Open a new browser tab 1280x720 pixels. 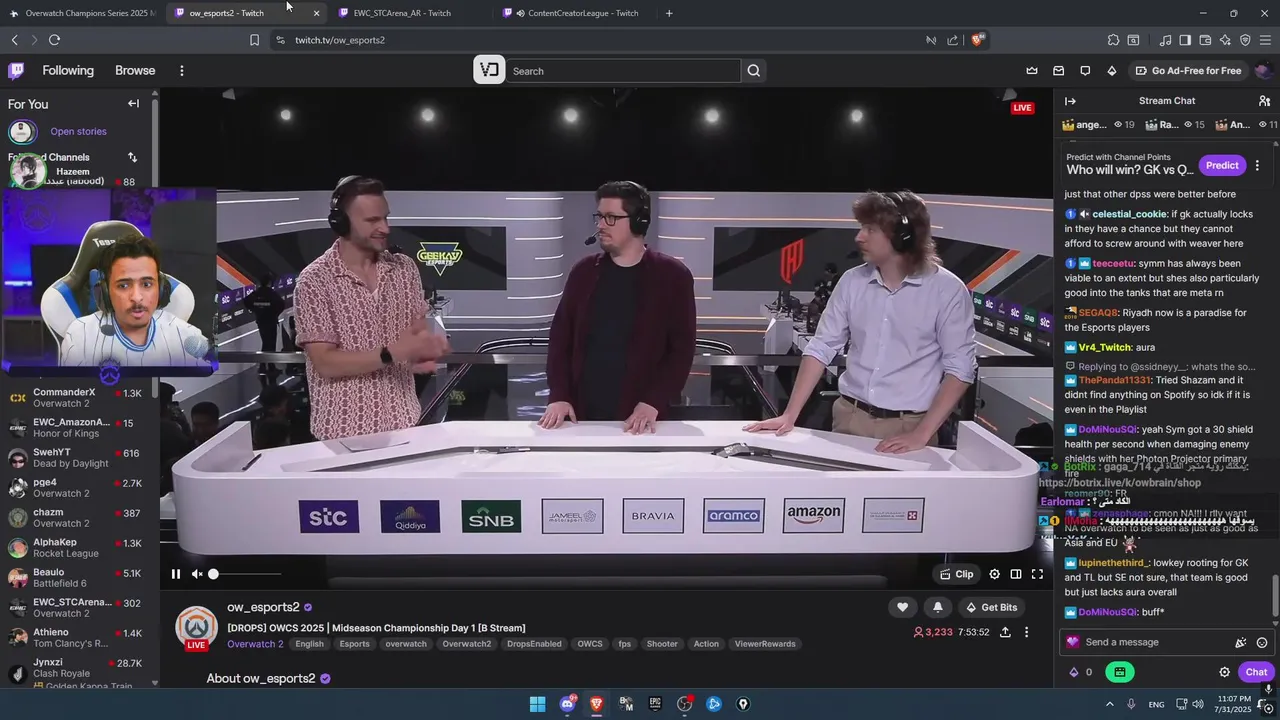coord(669,13)
